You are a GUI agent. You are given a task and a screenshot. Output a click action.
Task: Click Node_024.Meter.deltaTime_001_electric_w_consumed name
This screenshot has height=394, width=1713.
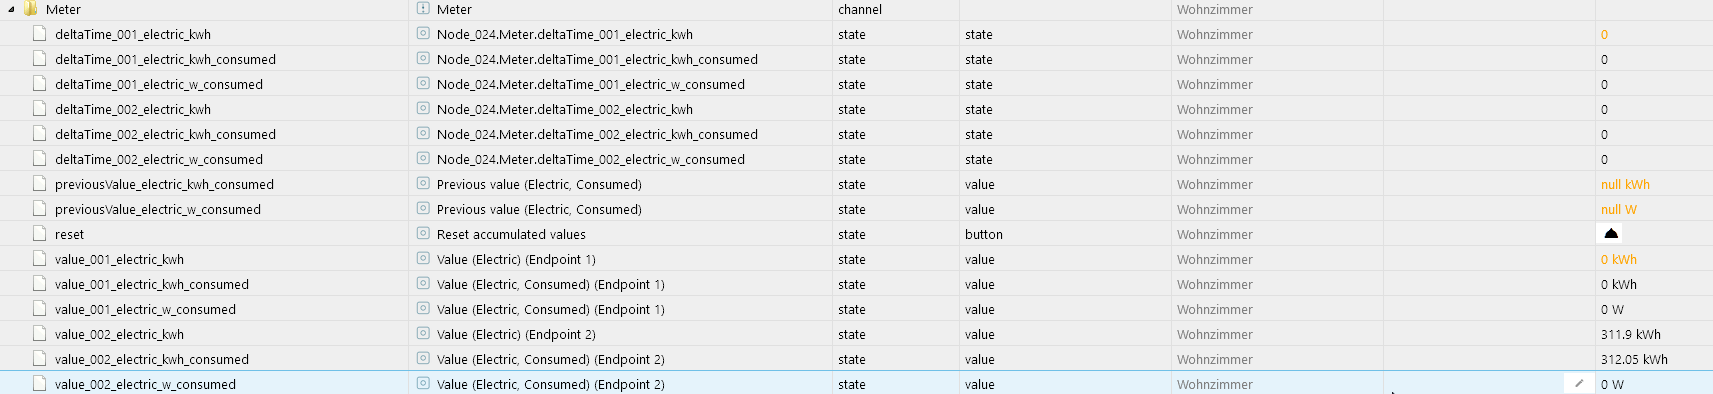(591, 85)
